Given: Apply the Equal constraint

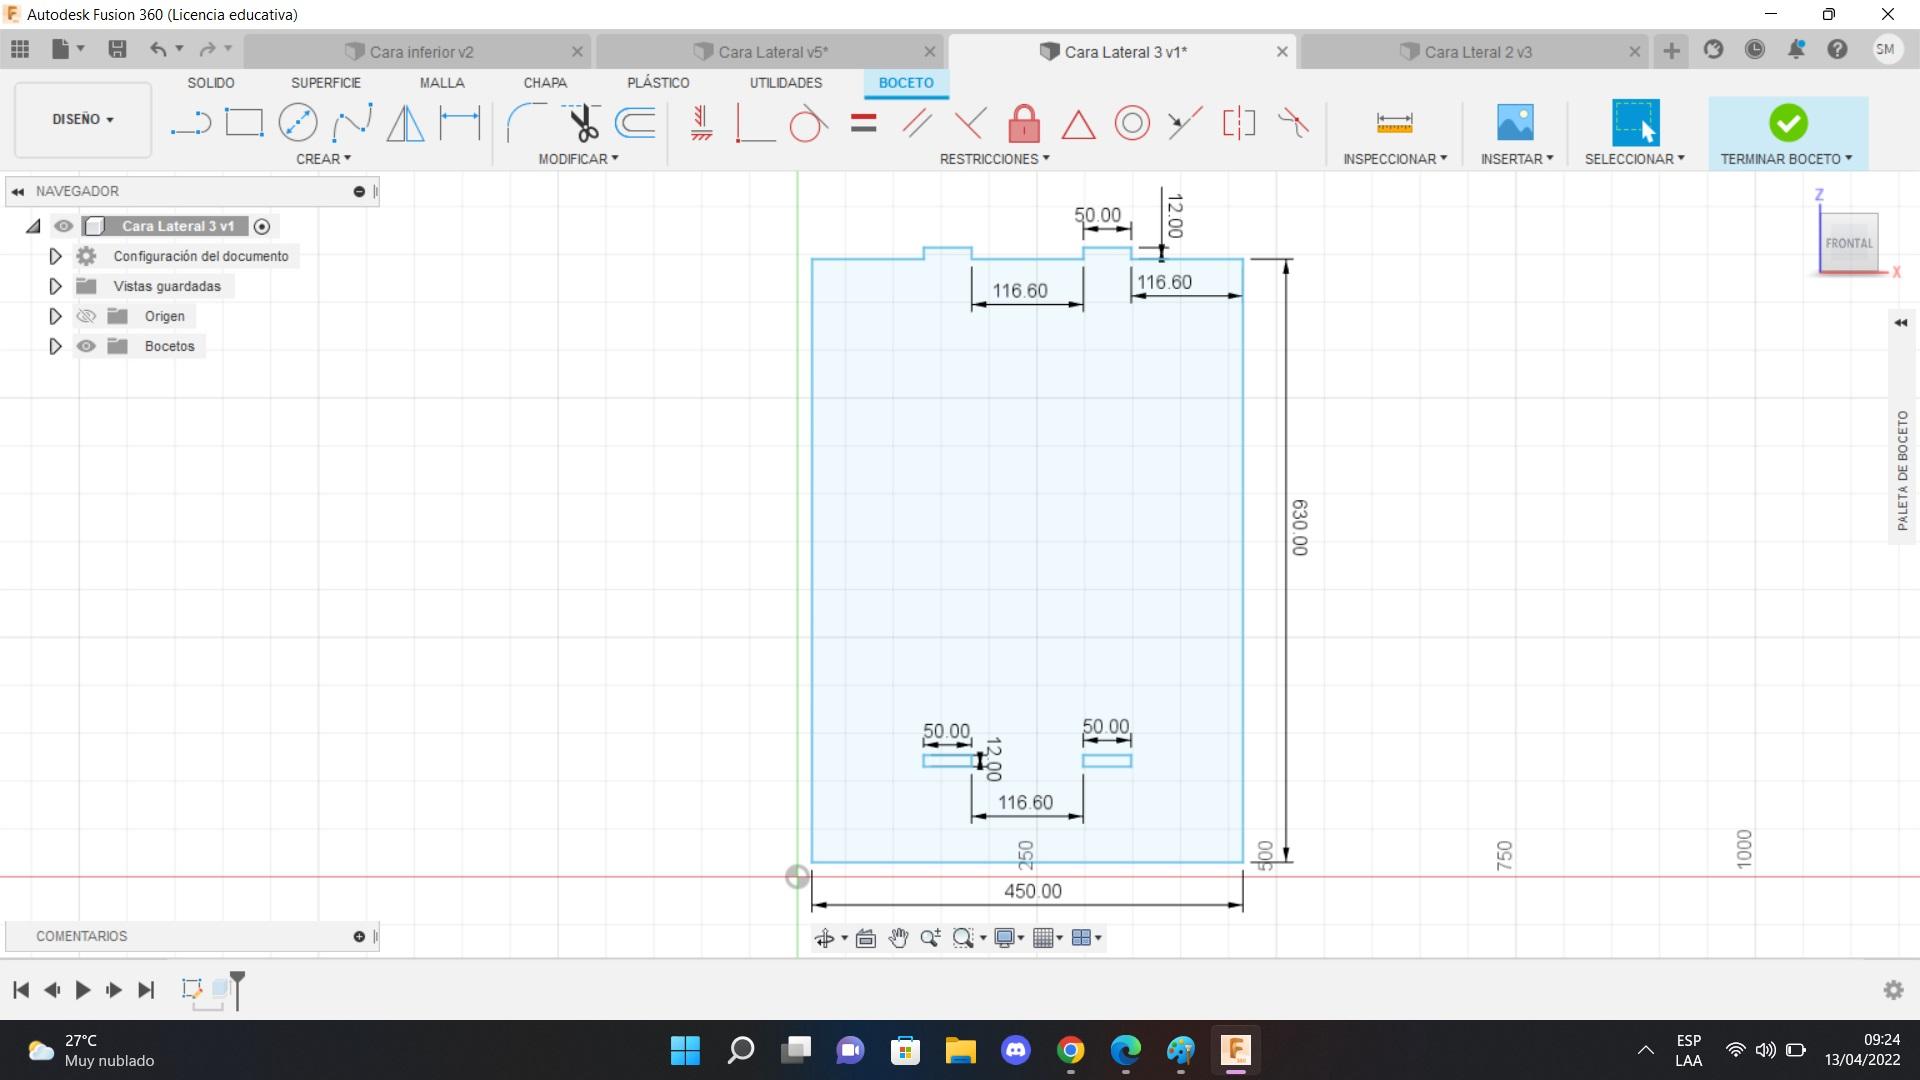Looking at the screenshot, I should tap(864, 123).
